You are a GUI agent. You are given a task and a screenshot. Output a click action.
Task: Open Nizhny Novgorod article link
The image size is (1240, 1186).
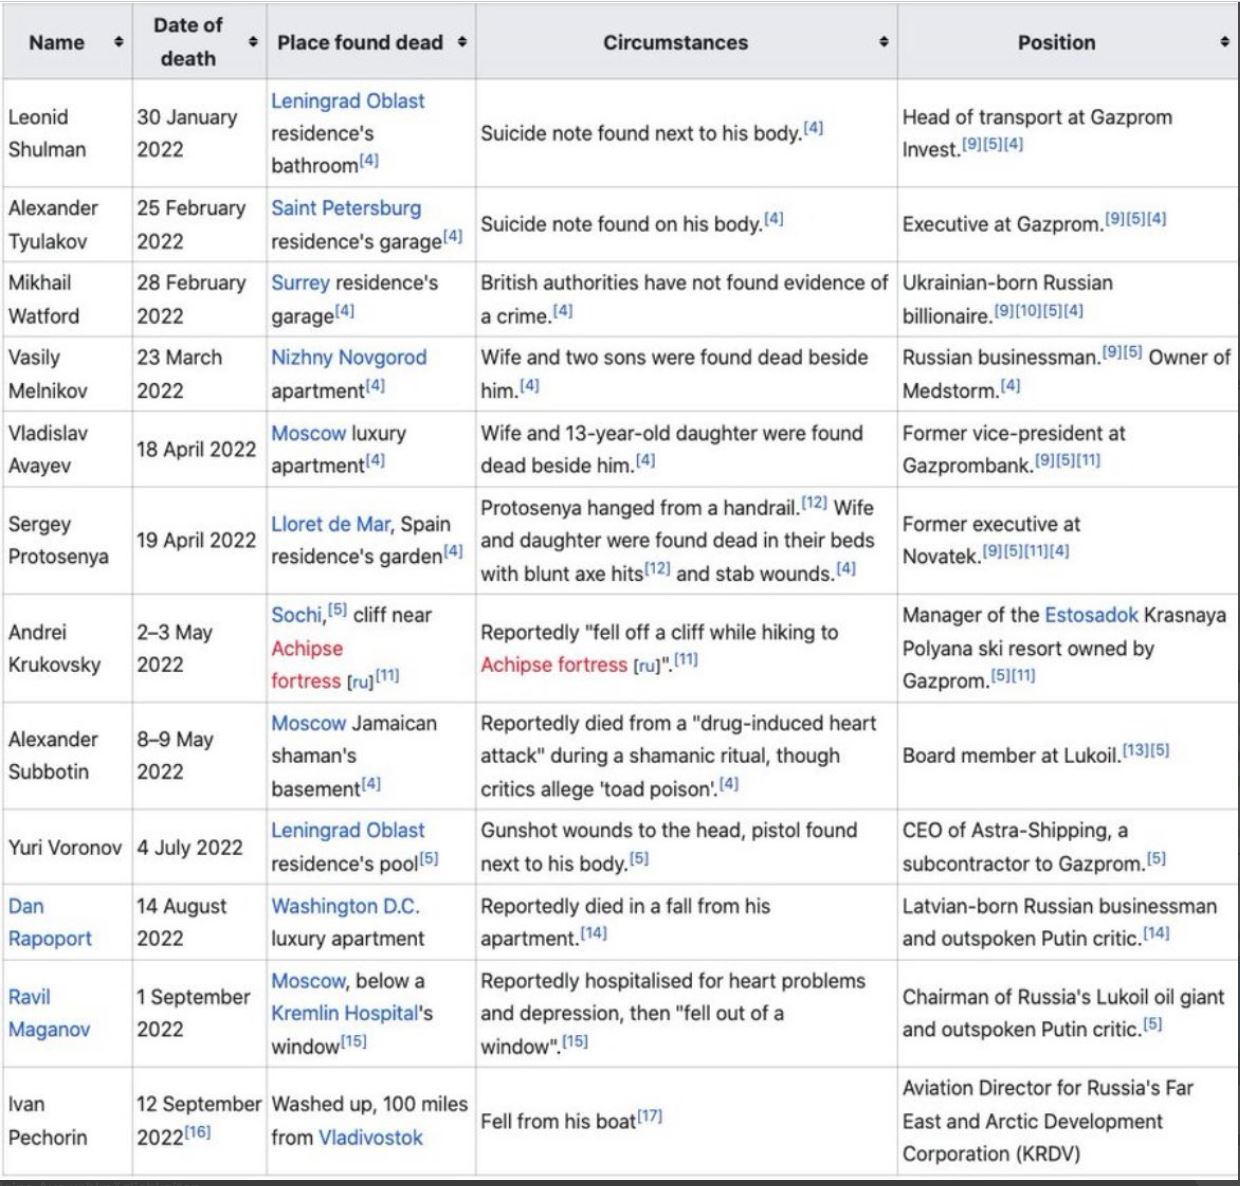tap(349, 358)
